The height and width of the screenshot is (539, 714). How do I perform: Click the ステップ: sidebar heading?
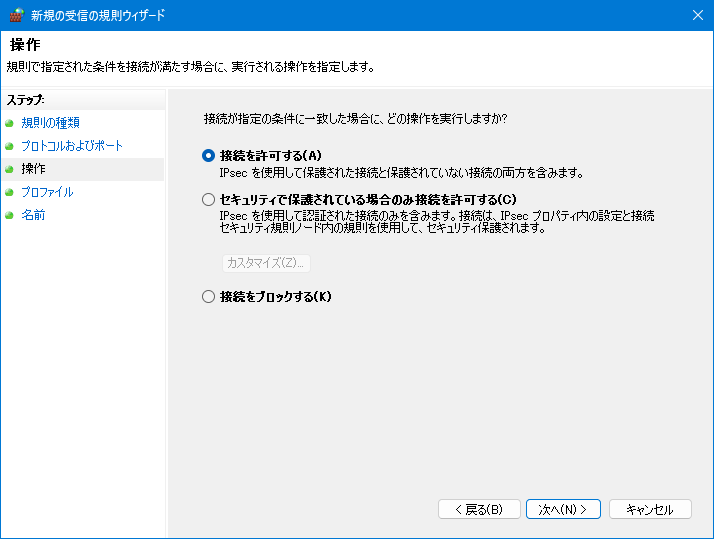pos(25,100)
